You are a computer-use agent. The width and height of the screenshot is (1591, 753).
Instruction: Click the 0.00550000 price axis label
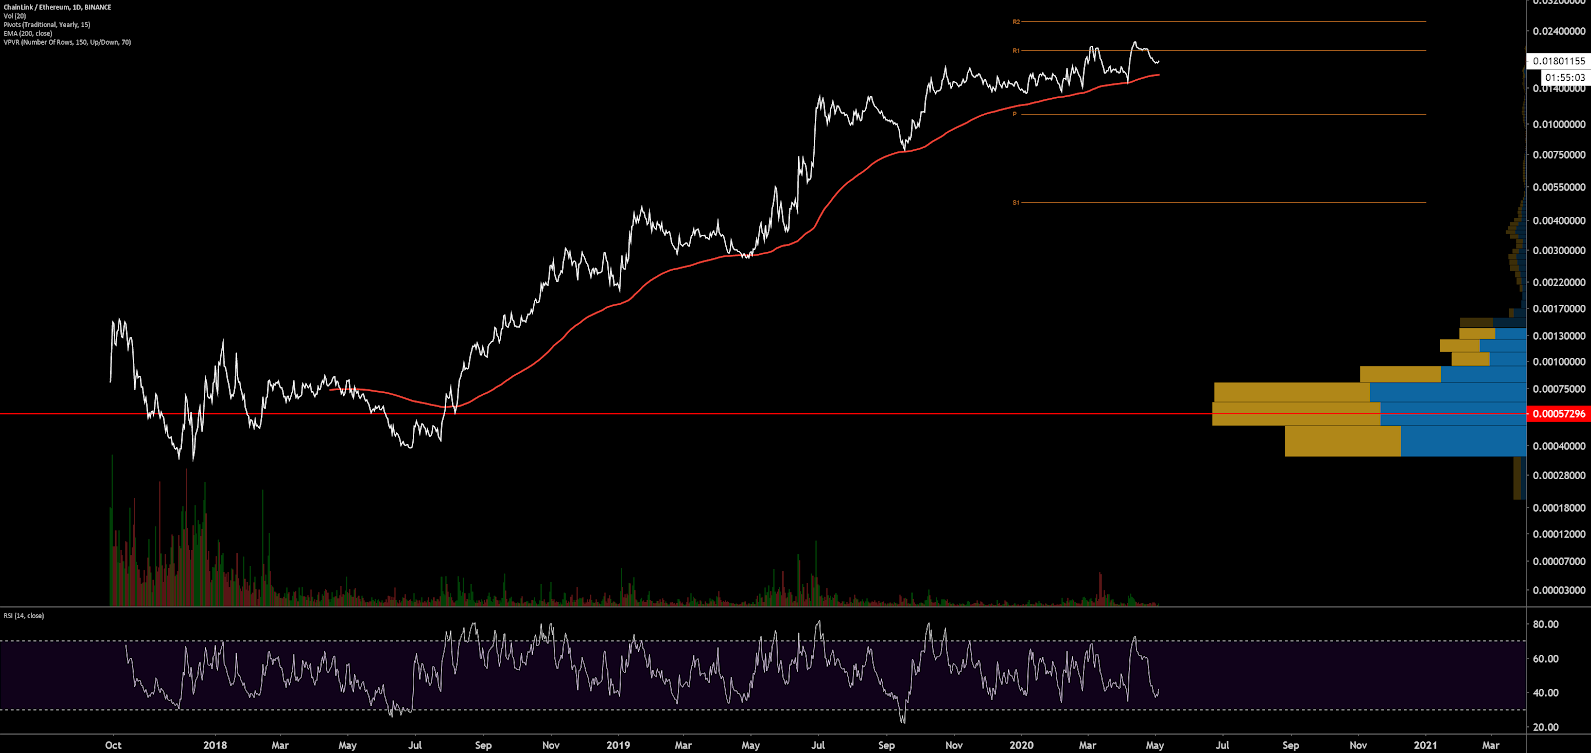pyautogui.click(x=1558, y=187)
